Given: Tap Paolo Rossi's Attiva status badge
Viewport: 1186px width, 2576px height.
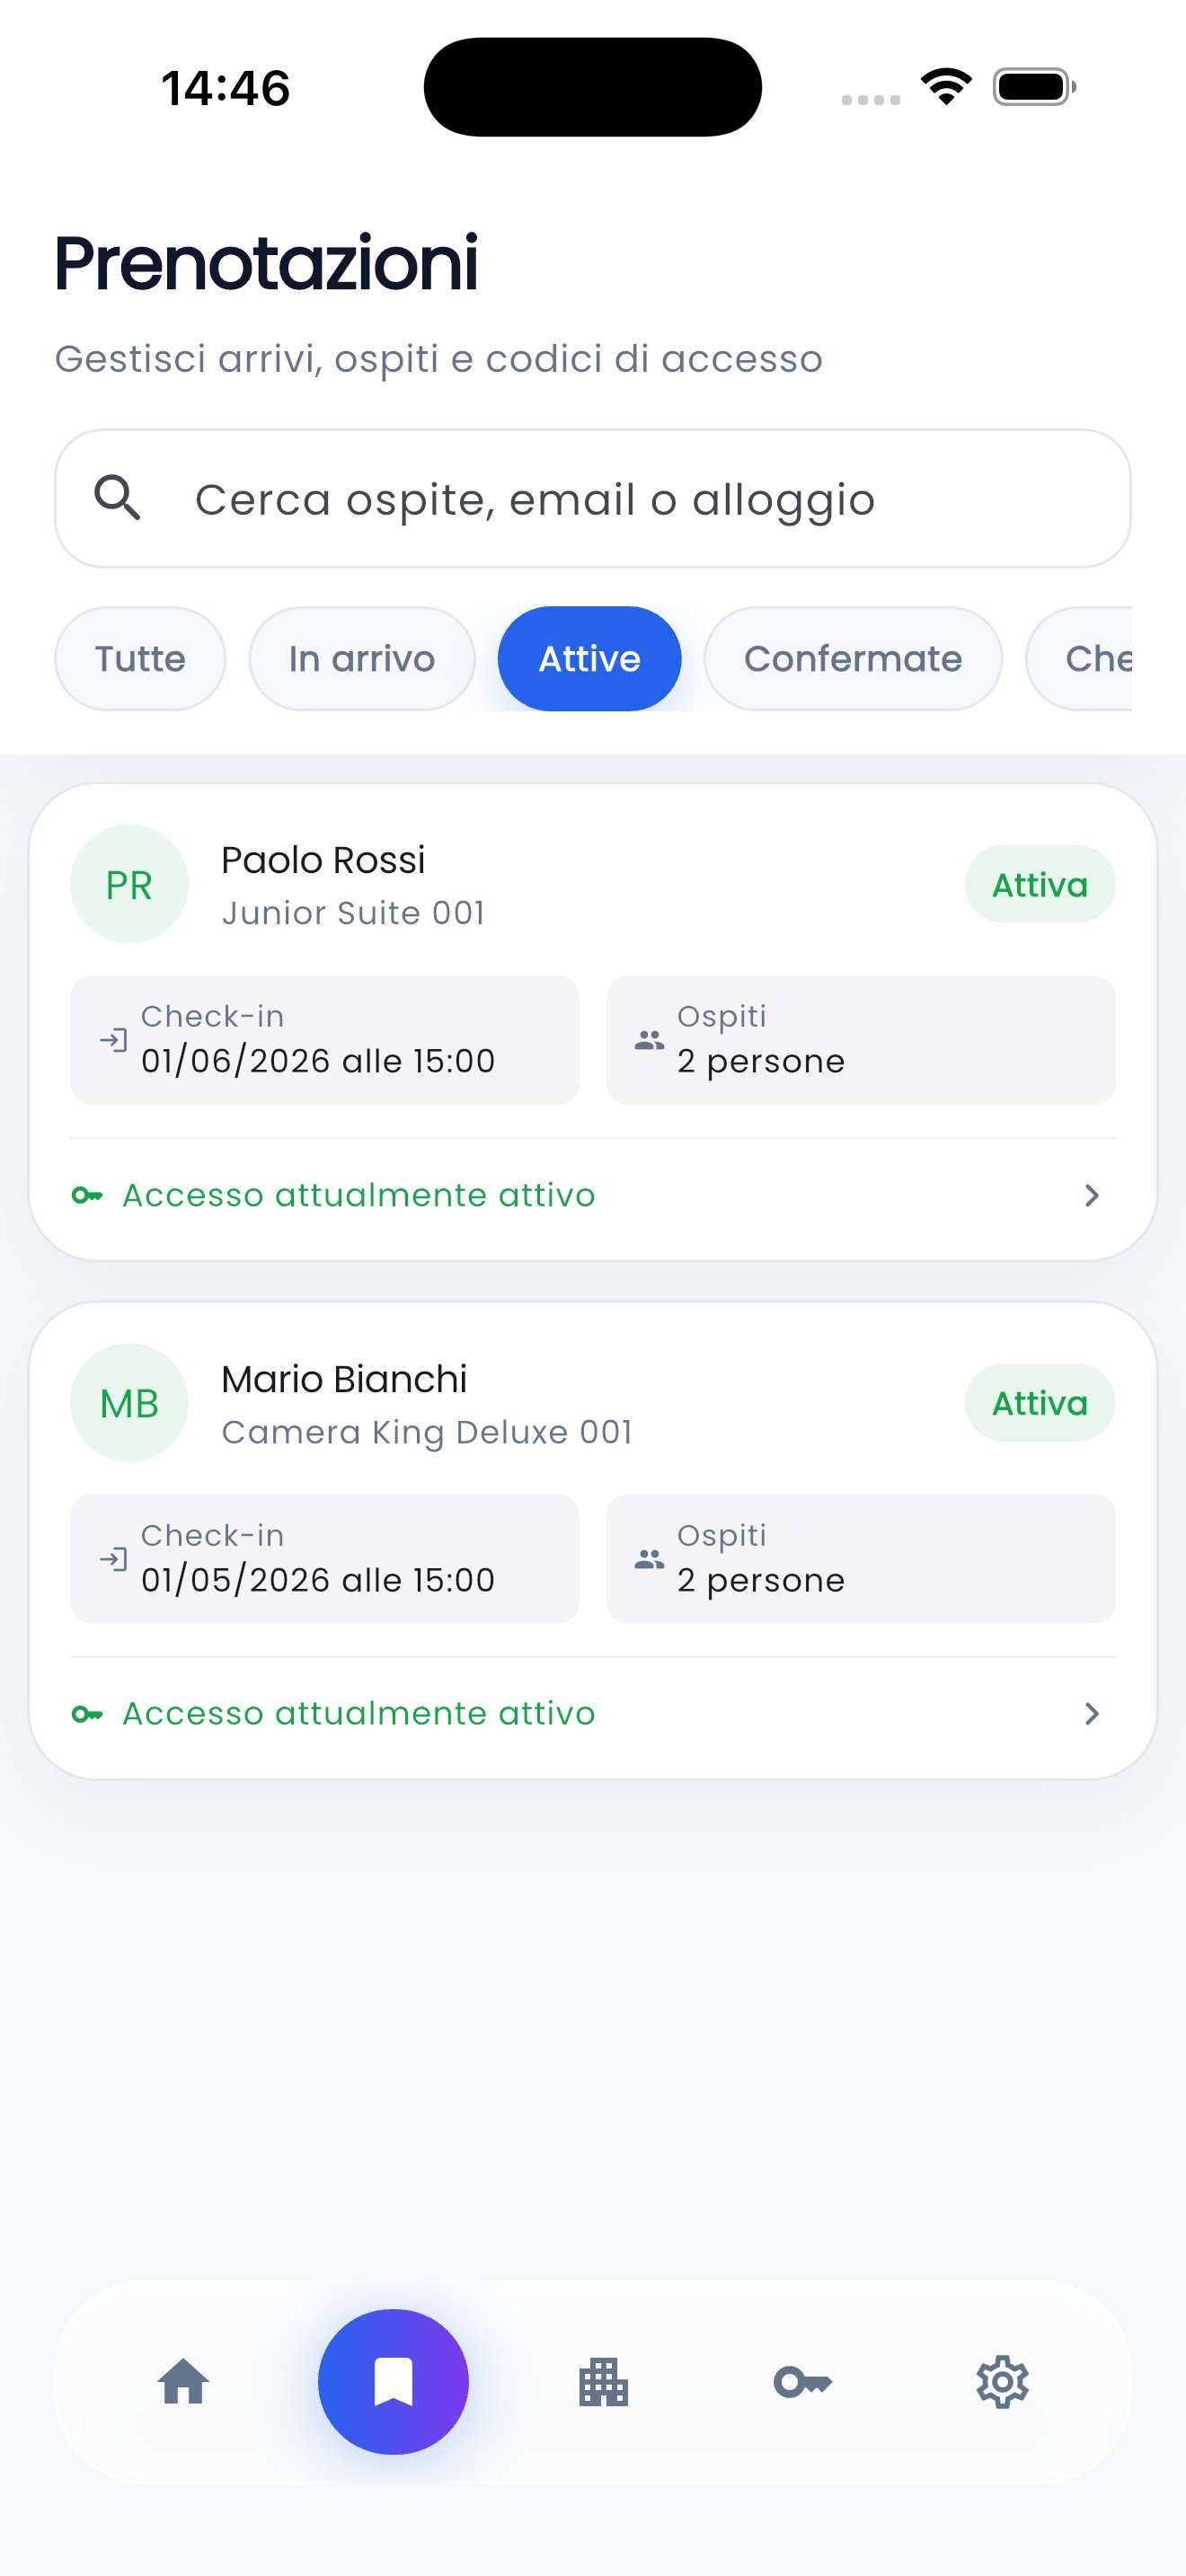Looking at the screenshot, I should point(1040,884).
